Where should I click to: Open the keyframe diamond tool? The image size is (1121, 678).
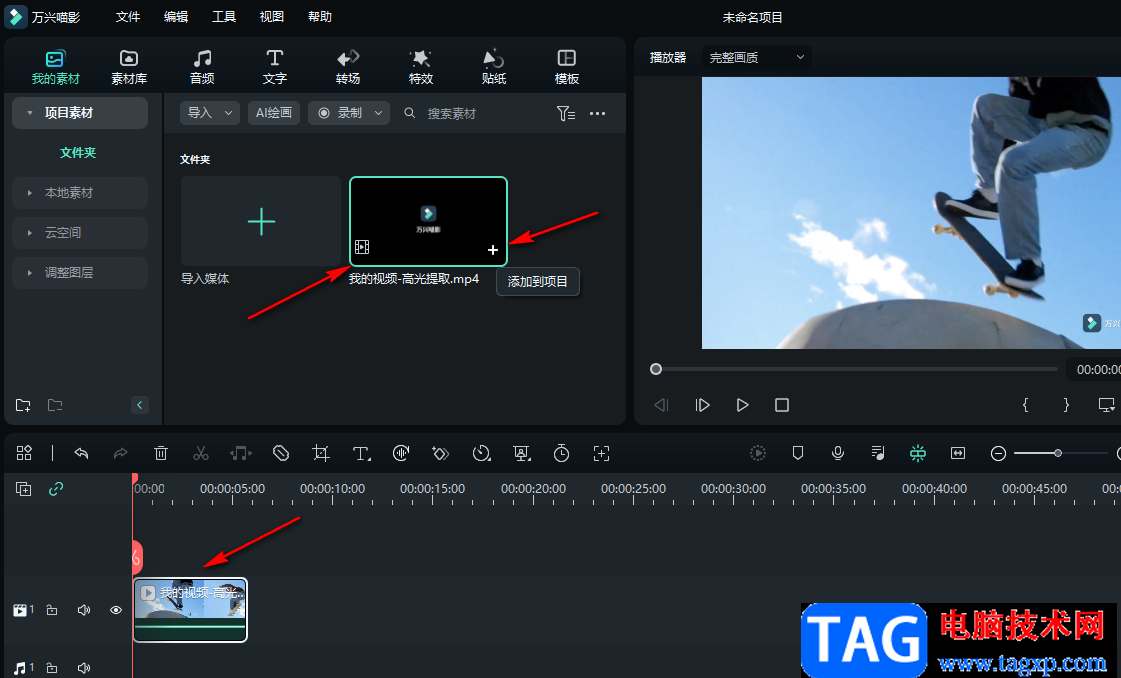pyautogui.click(x=440, y=453)
